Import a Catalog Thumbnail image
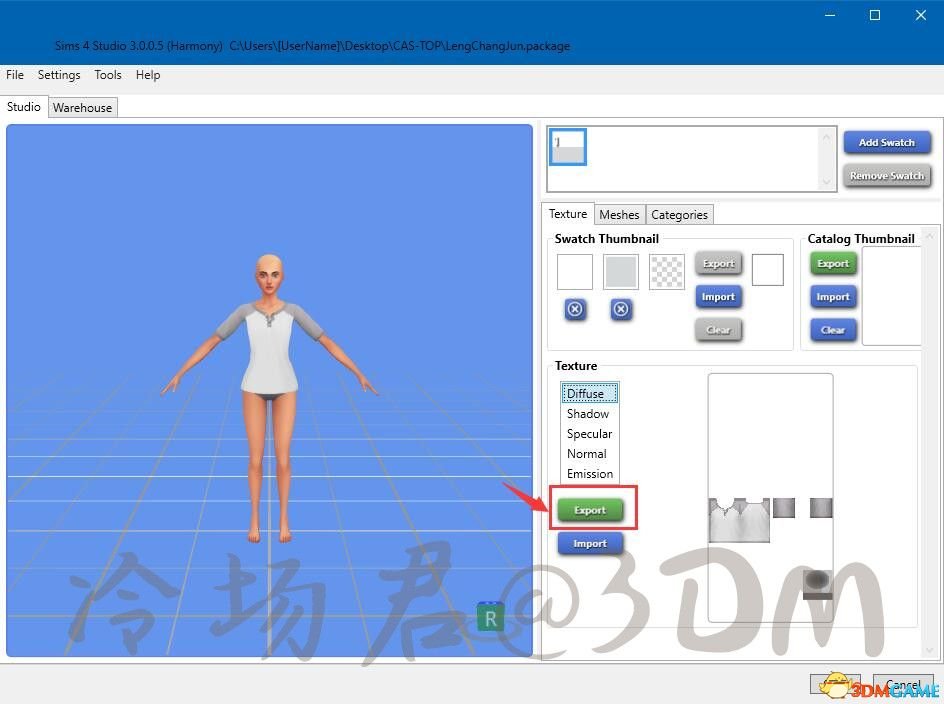Screen dimensions: 944x704 [x=833, y=297]
